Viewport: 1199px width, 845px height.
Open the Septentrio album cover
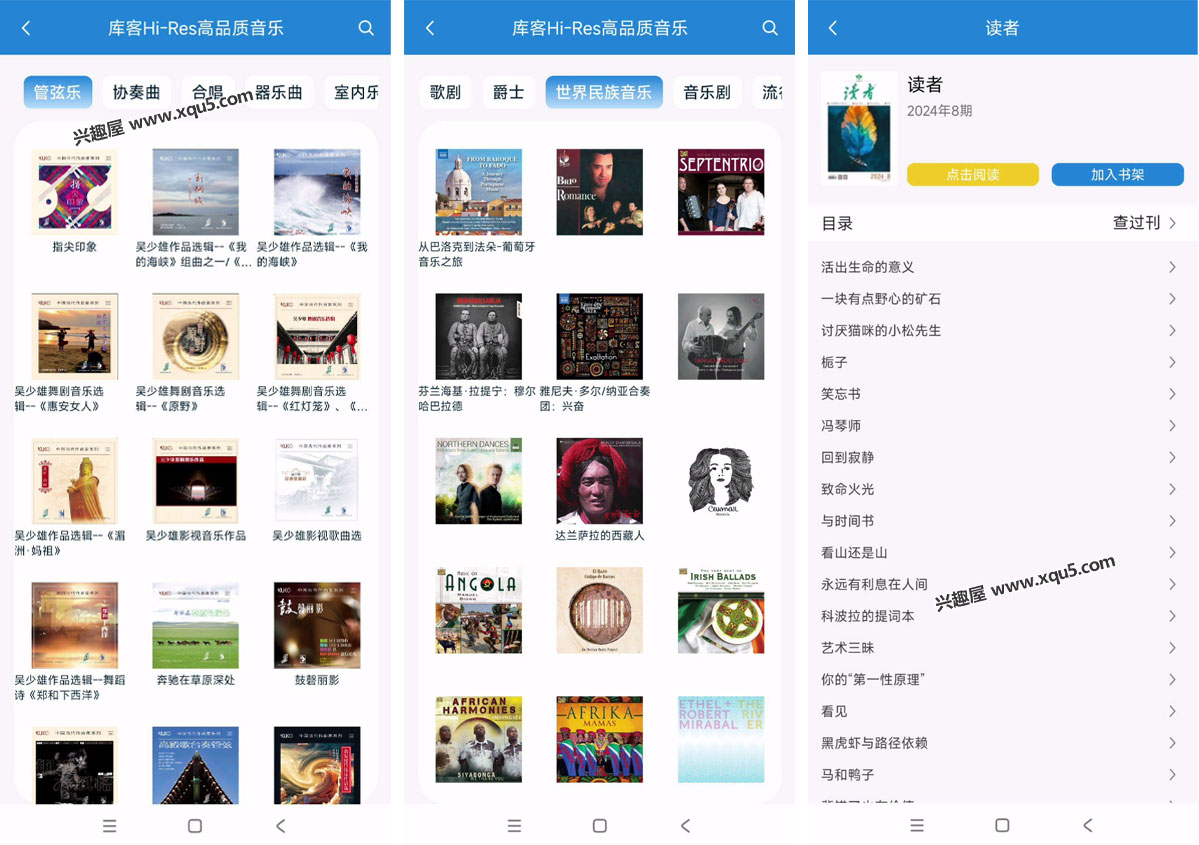point(721,191)
